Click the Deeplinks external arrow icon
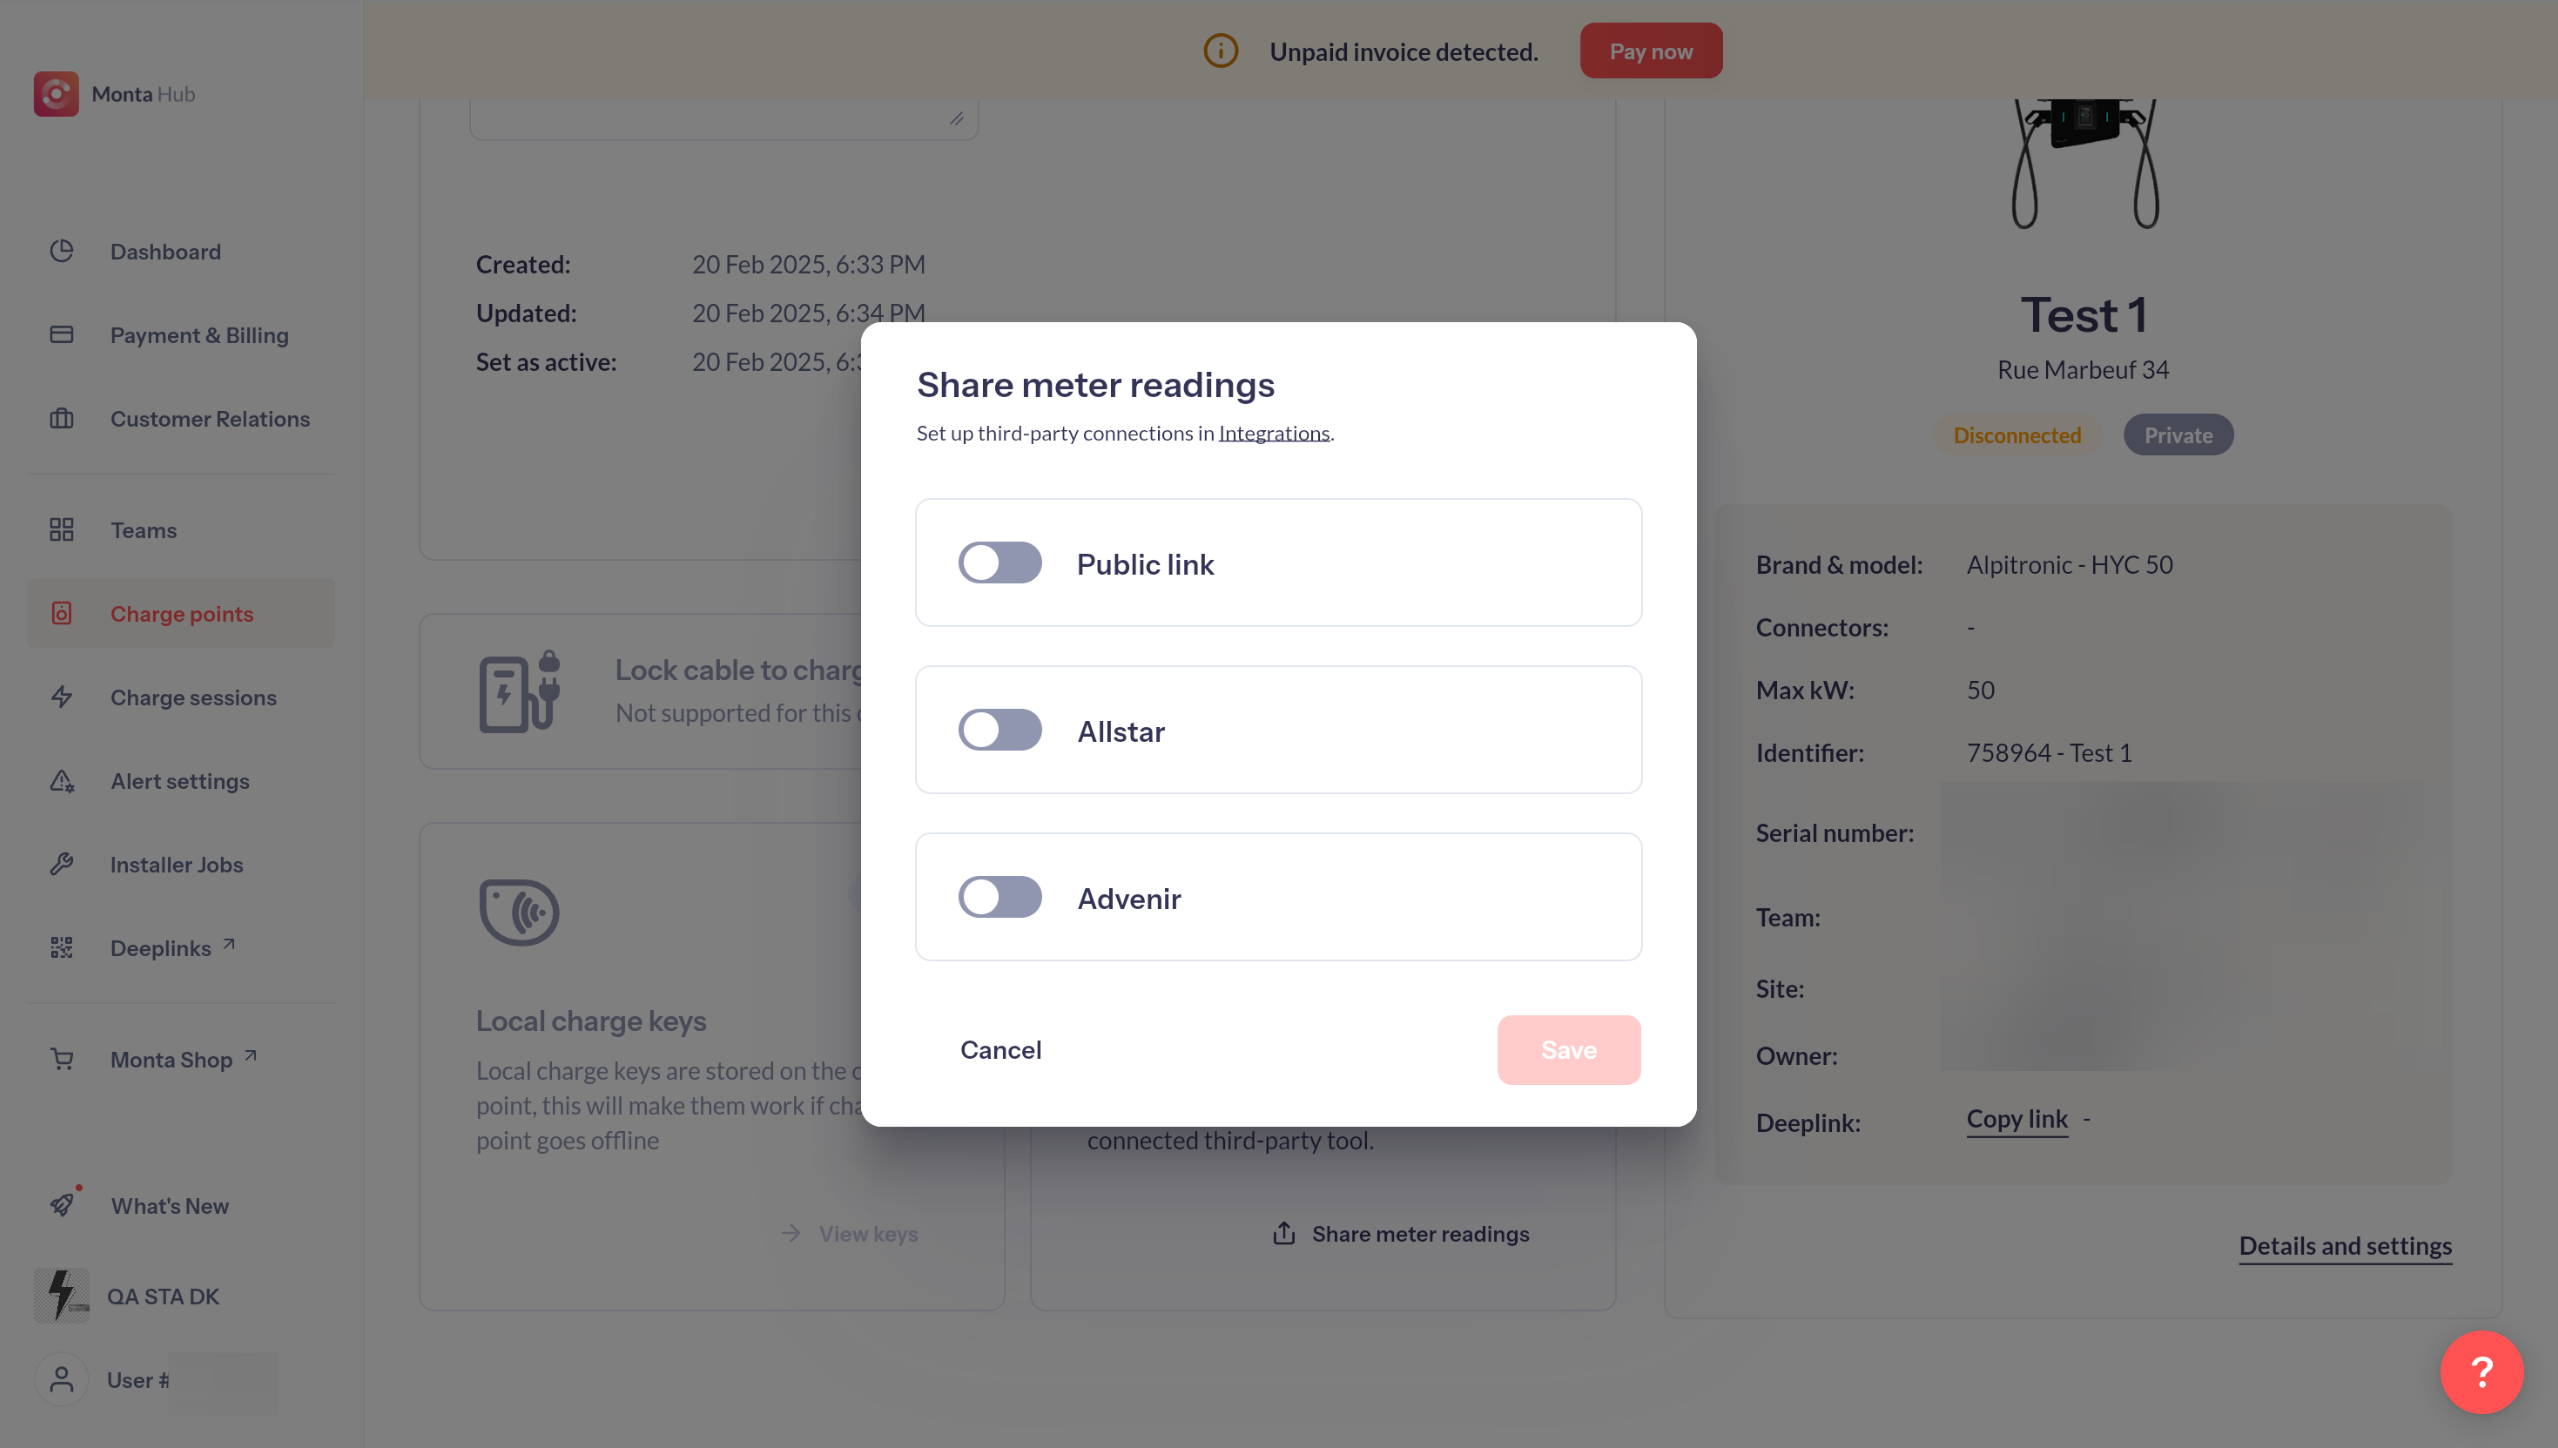2558x1448 pixels. tap(229, 943)
